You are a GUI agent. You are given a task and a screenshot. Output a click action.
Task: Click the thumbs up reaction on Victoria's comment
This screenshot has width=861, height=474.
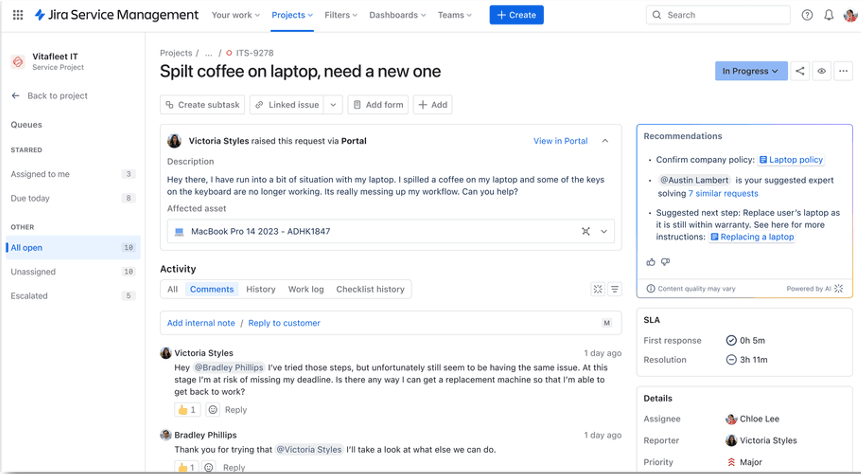point(187,409)
